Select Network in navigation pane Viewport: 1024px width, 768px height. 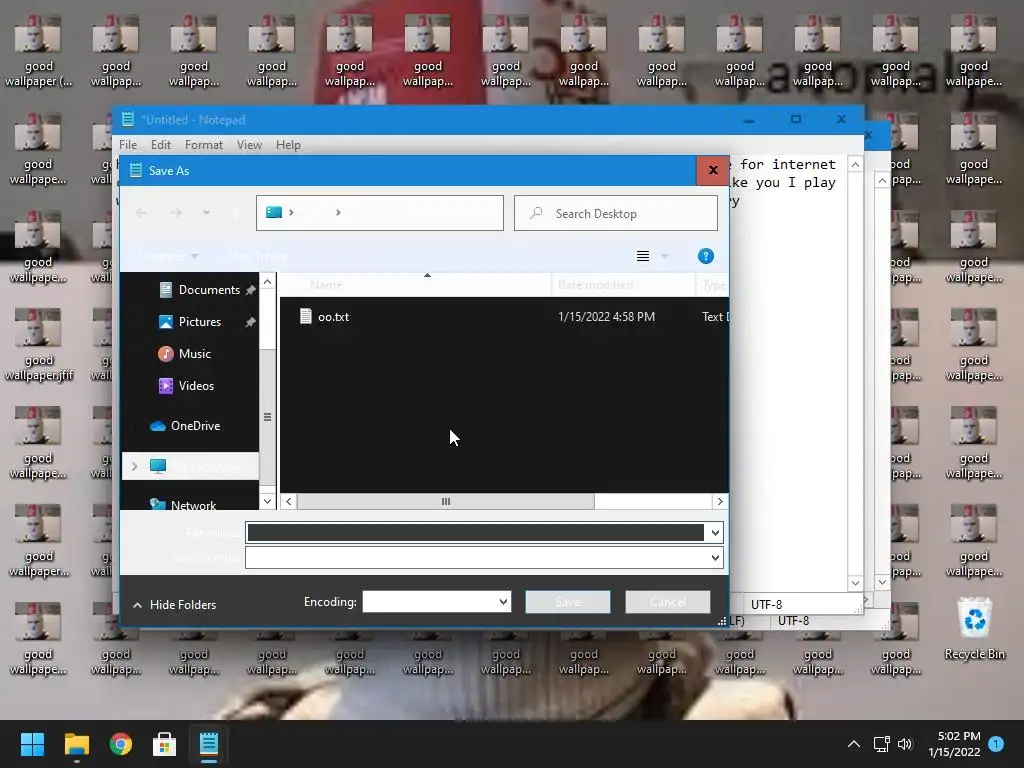click(x=193, y=505)
